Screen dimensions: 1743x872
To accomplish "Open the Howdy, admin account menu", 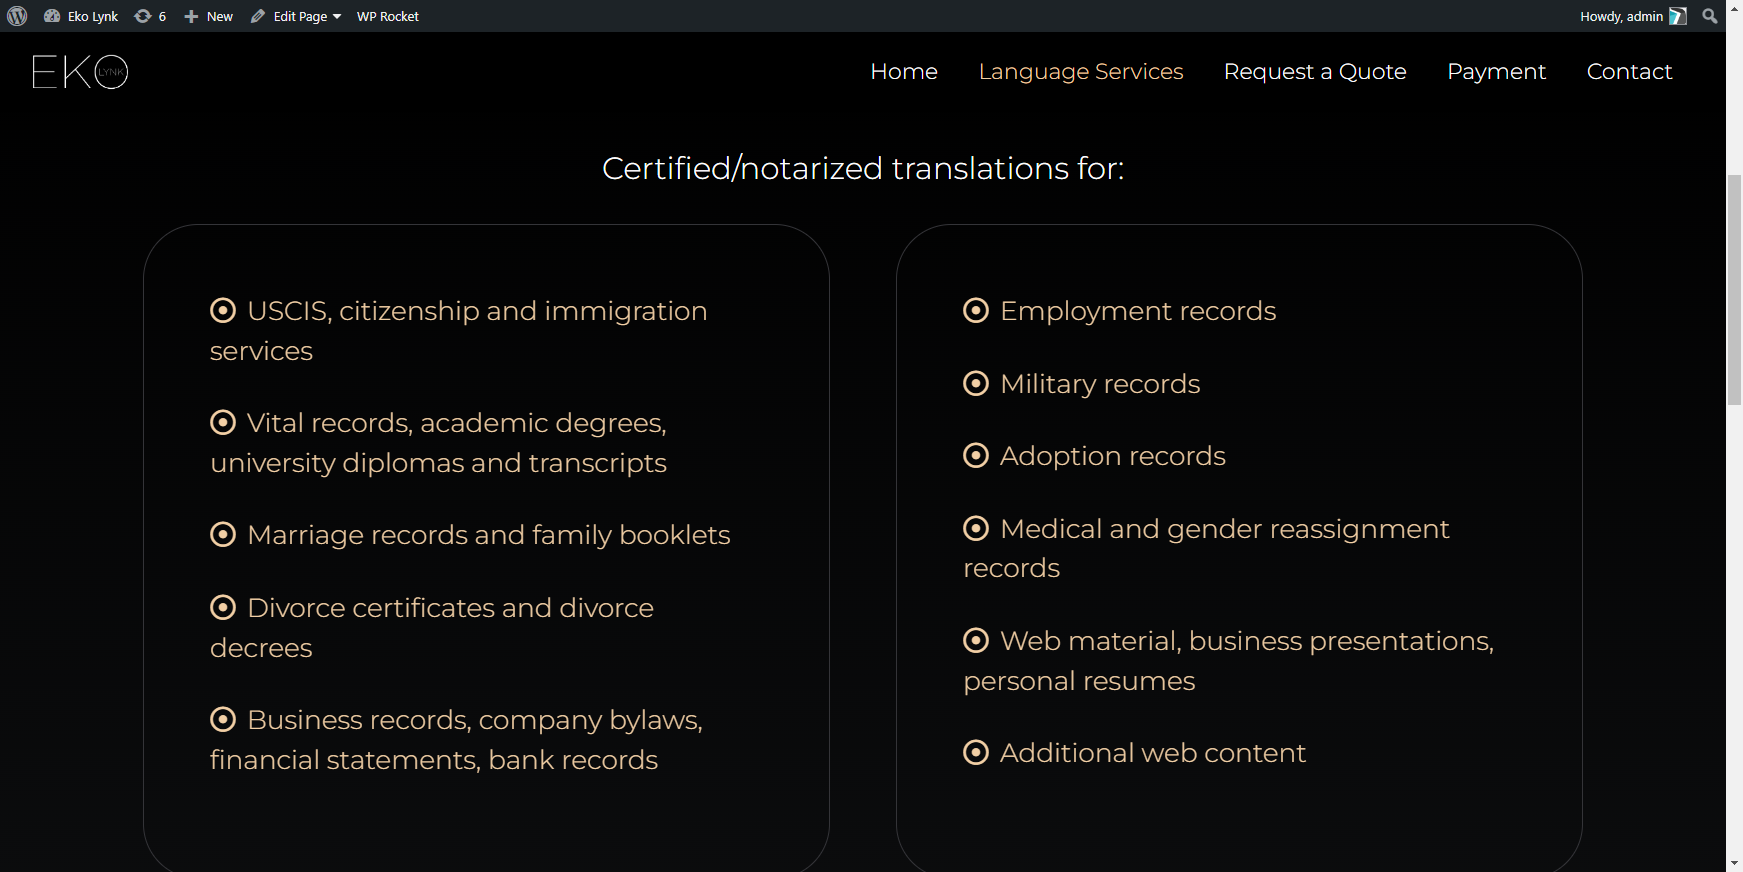I will [1633, 16].
